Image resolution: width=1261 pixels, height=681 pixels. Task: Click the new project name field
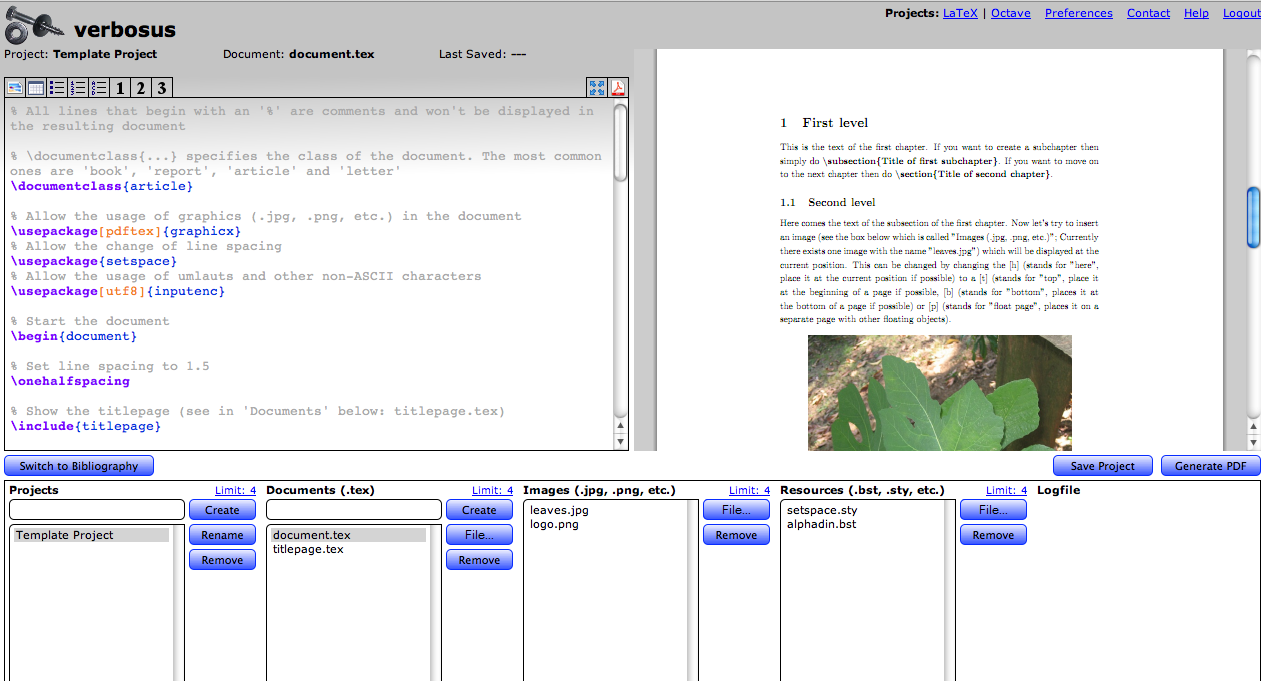[x=96, y=509]
